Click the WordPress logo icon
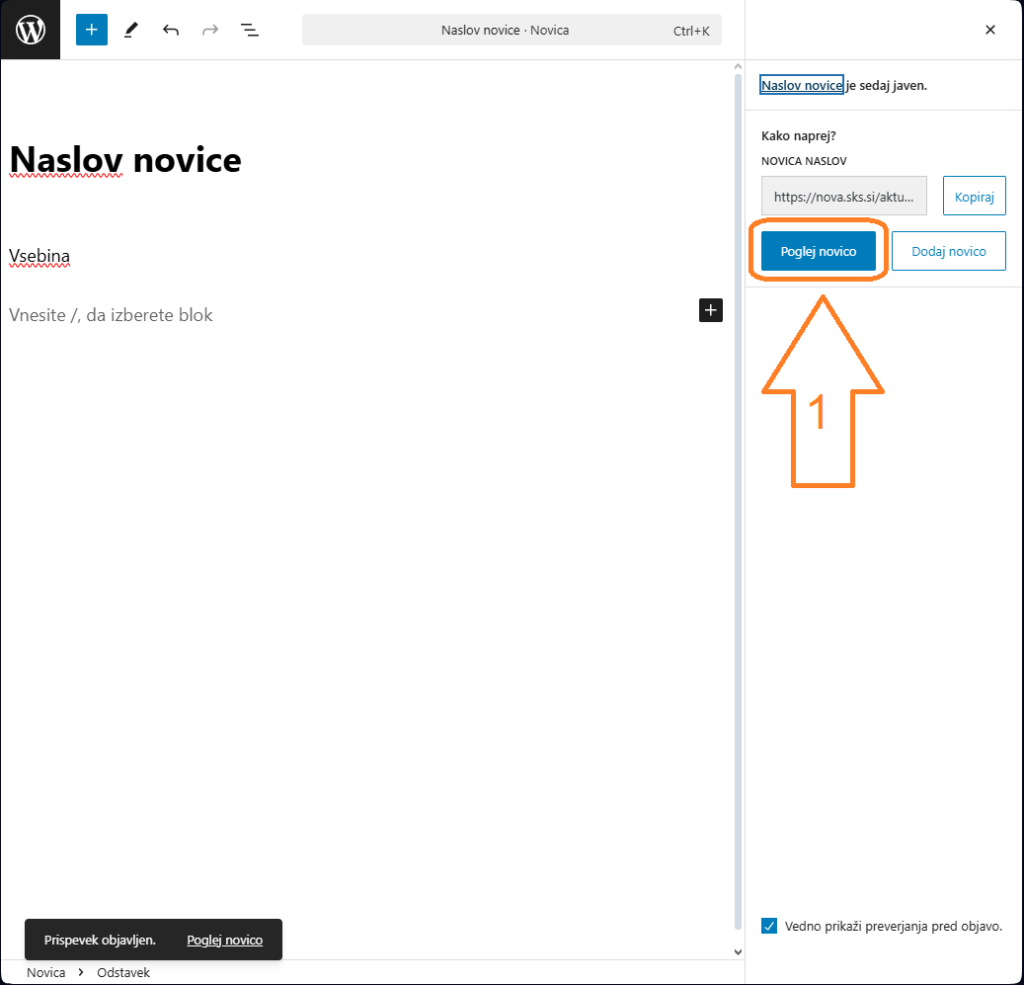Image resolution: width=1024 pixels, height=985 pixels. pyautogui.click(x=30, y=30)
